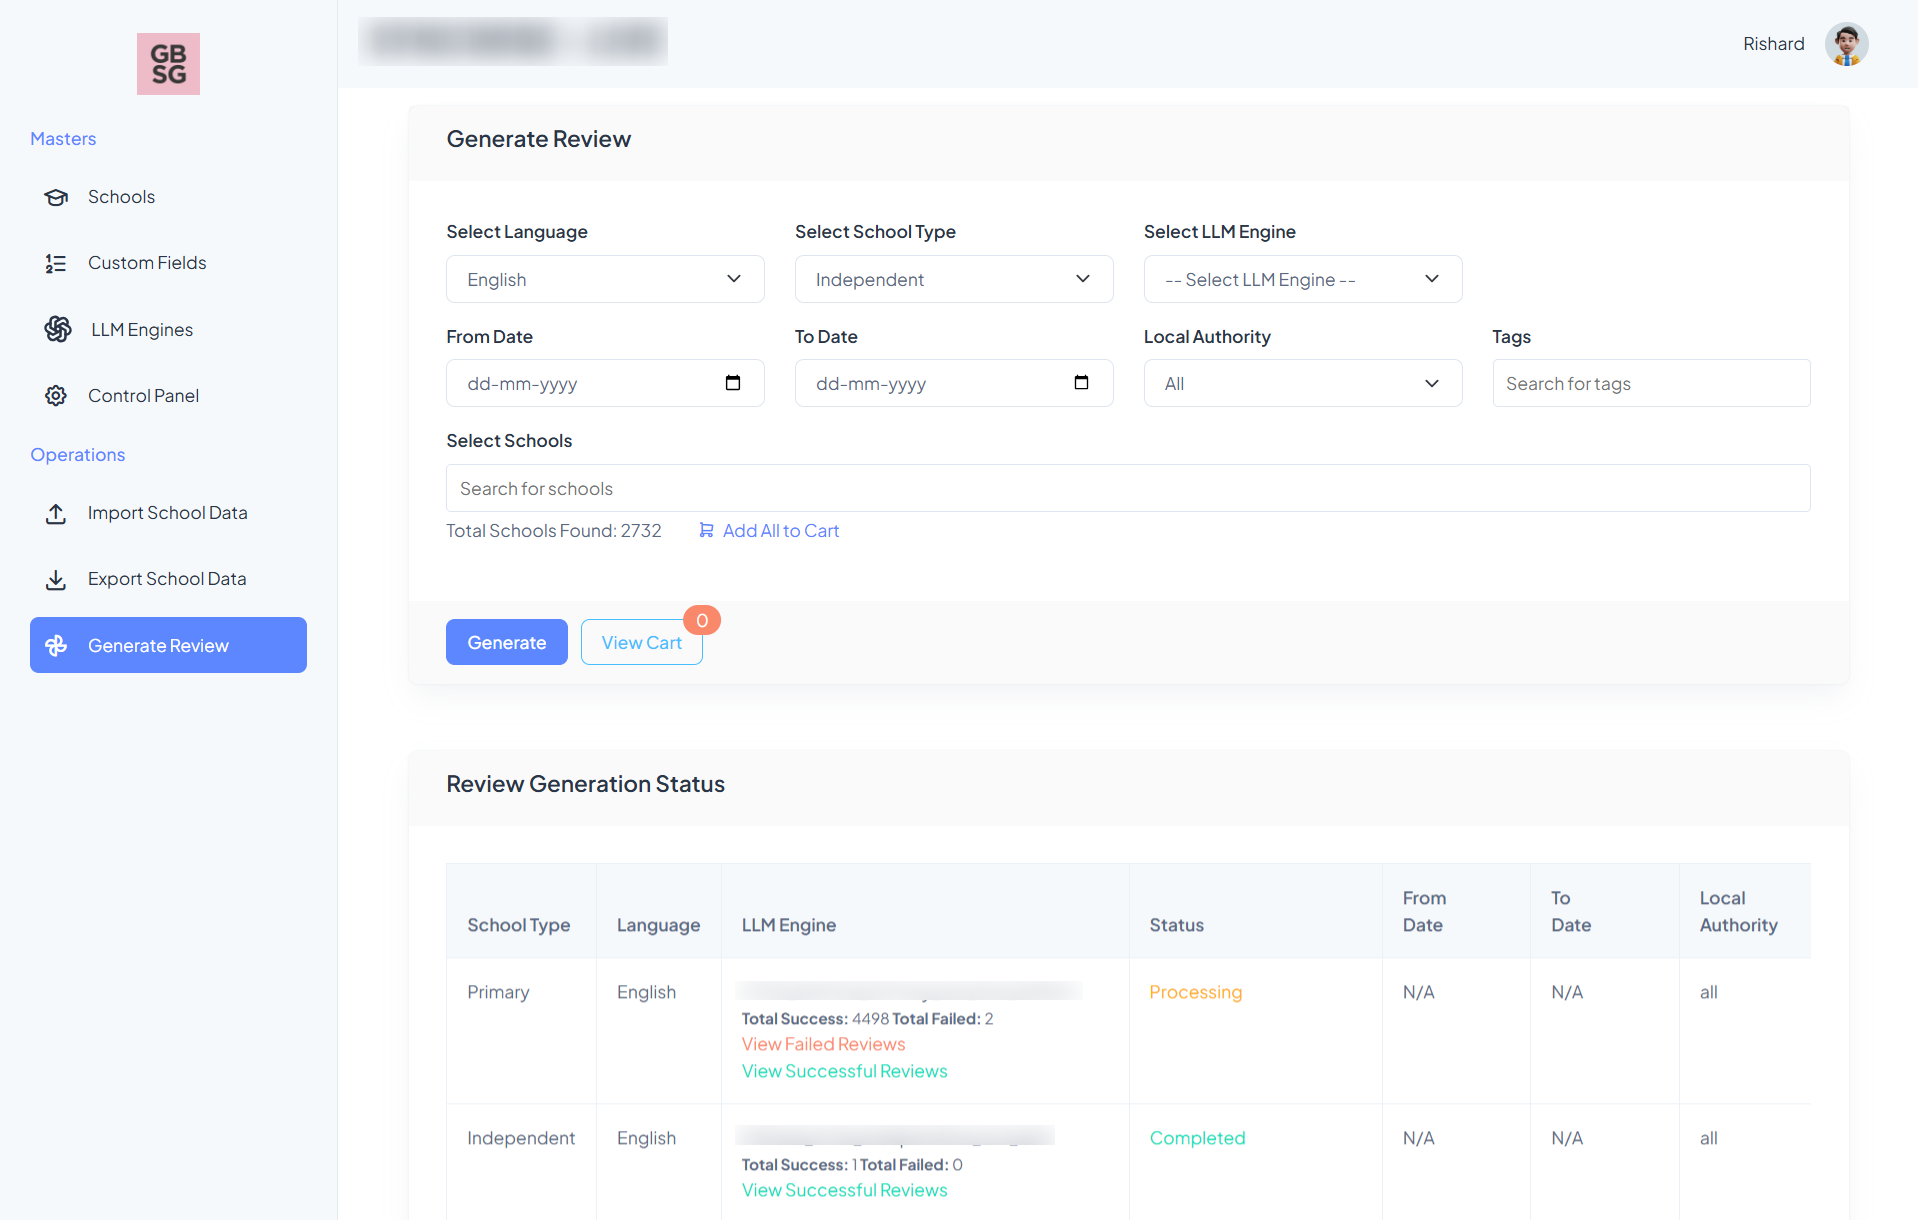Image resolution: width=1918 pixels, height=1220 pixels.
Task: Go to Export School Data menu item
Action: click(x=168, y=579)
